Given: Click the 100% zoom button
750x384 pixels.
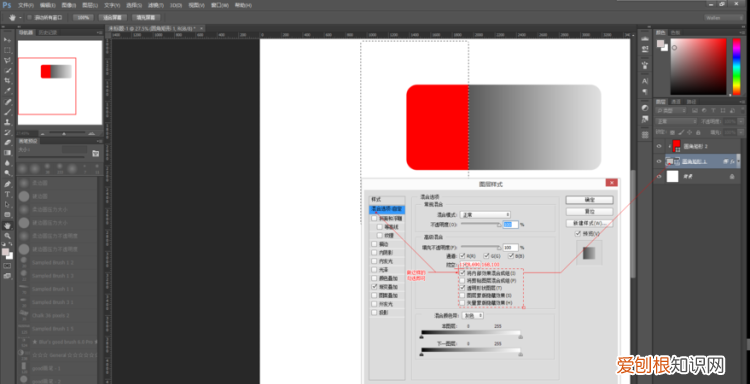Looking at the screenshot, I should 83,17.
